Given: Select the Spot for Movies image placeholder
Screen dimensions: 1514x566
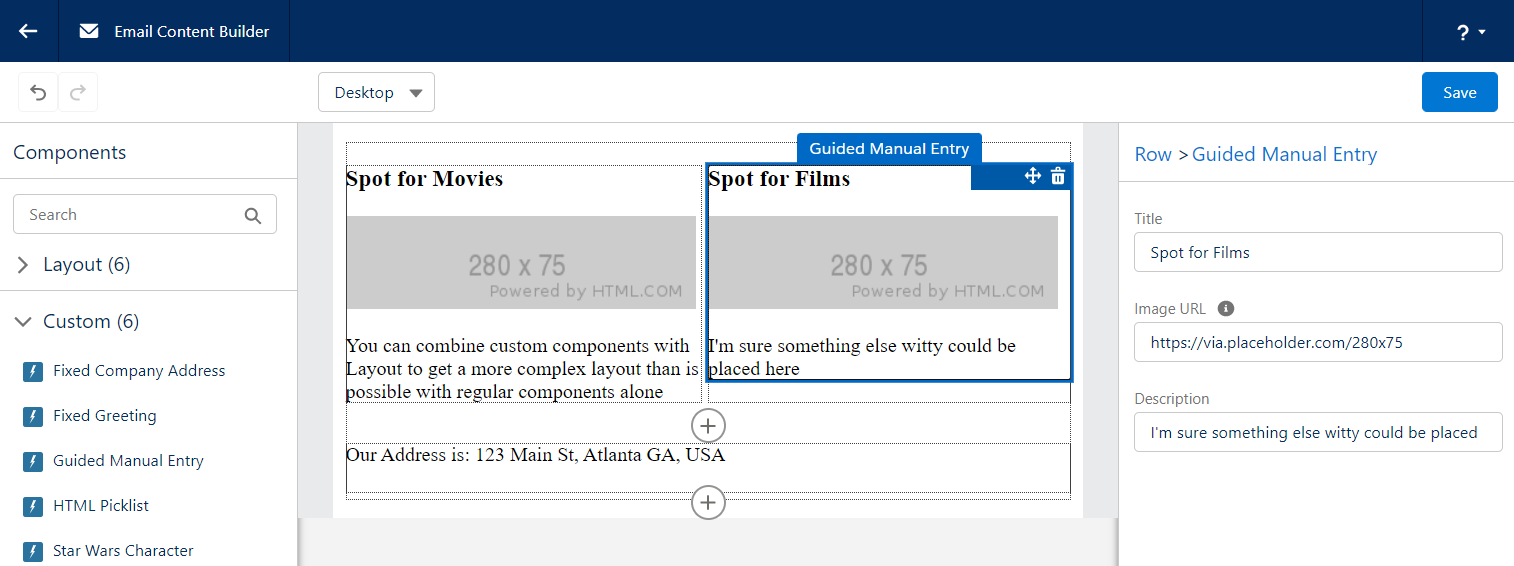Looking at the screenshot, I should tap(521, 262).
